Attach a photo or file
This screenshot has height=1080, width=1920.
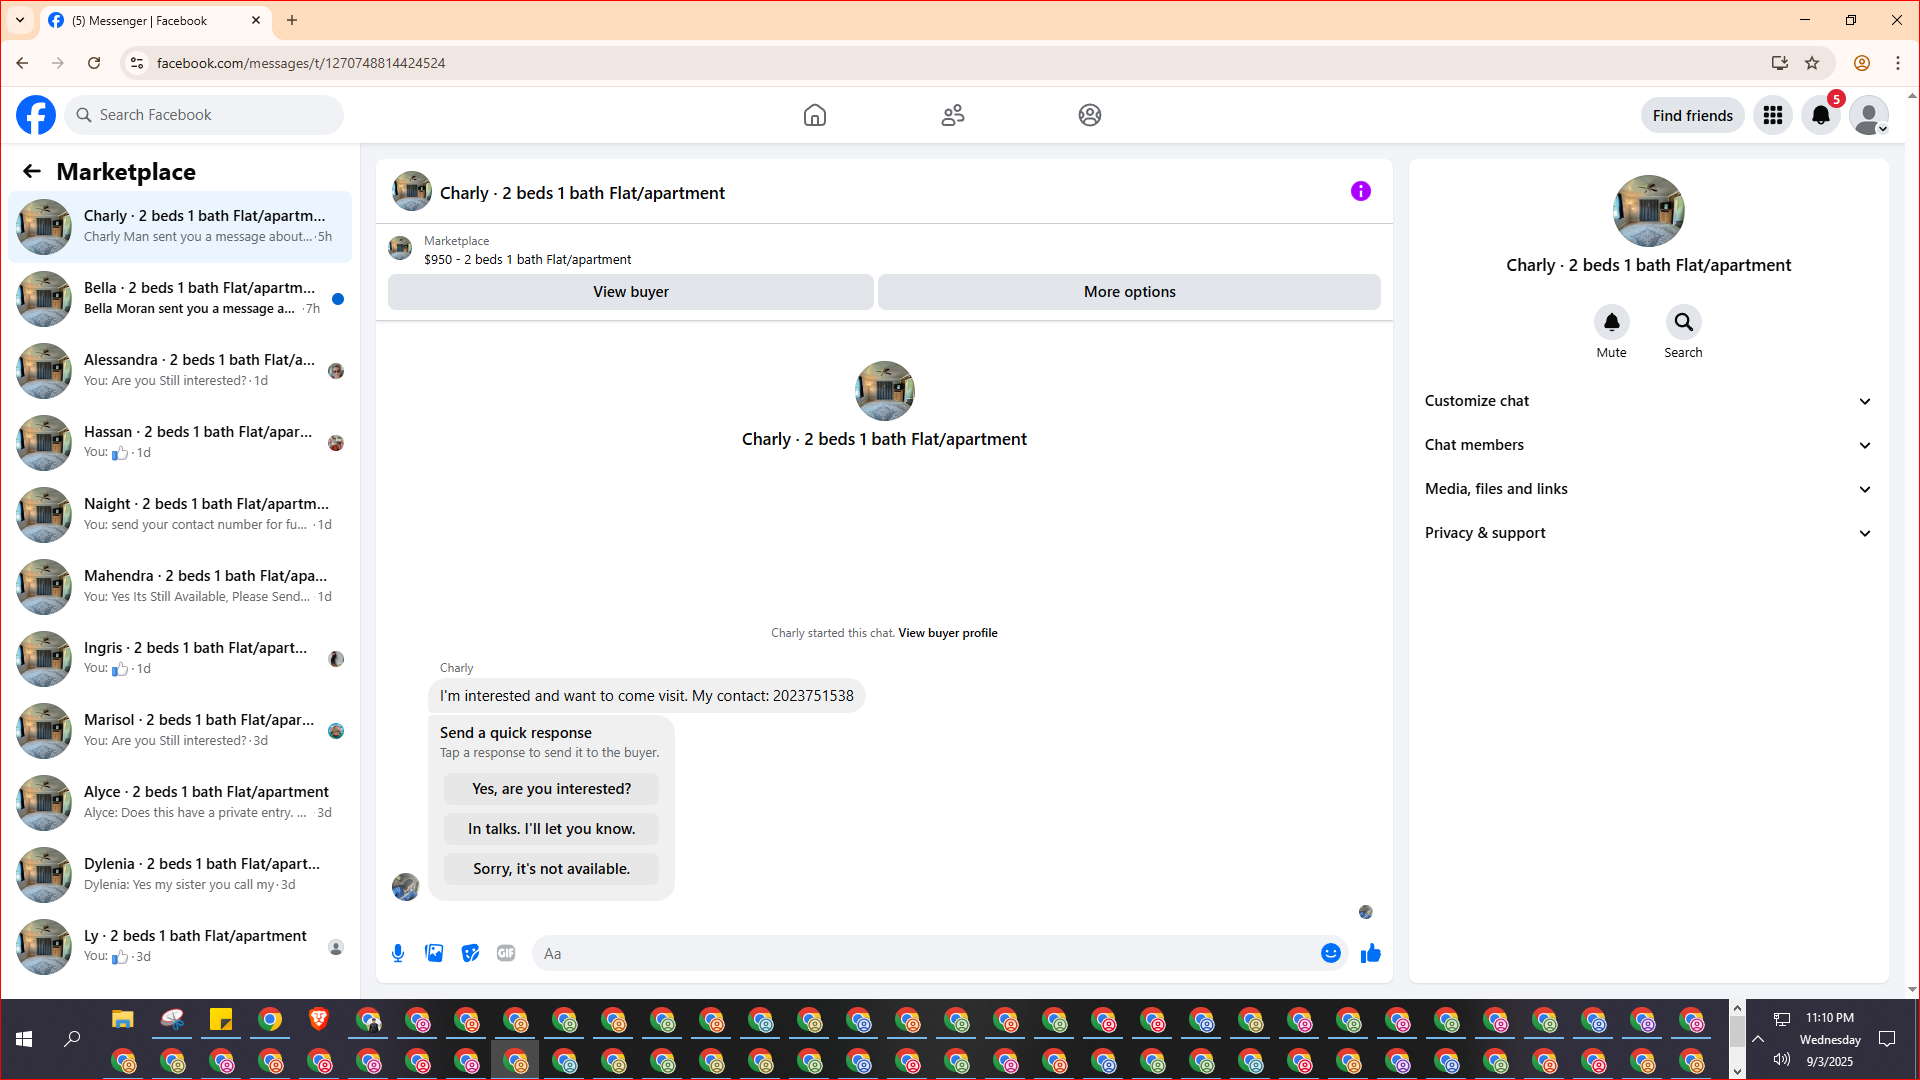pyautogui.click(x=434, y=953)
